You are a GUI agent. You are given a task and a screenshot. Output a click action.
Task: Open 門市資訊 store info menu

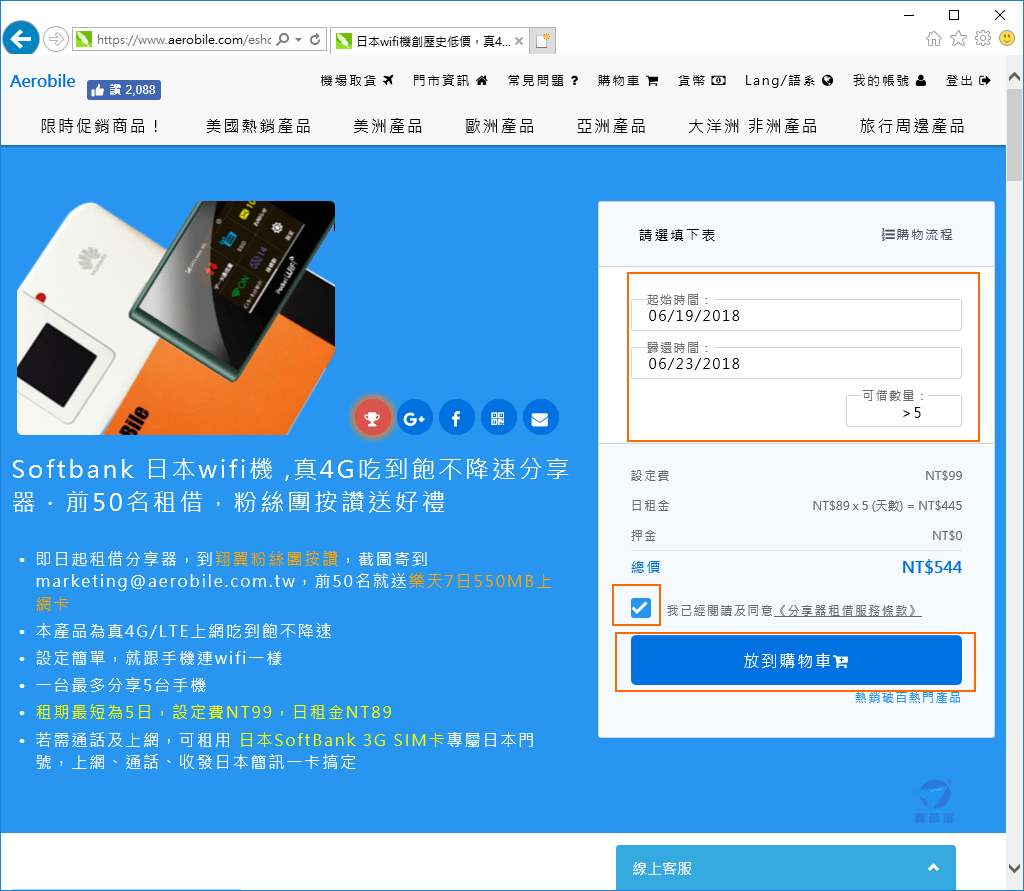tap(450, 80)
